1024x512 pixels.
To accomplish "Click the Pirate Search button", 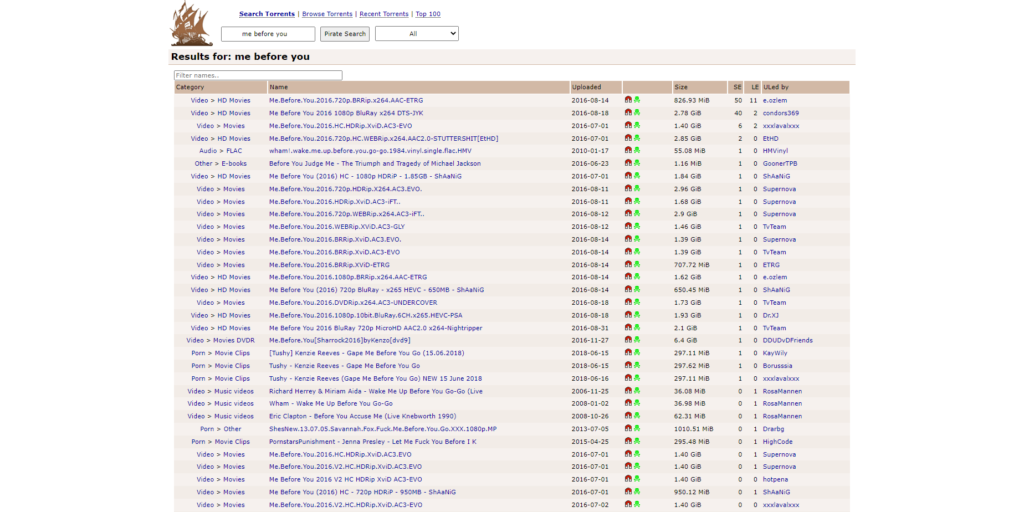I will point(345,34).
